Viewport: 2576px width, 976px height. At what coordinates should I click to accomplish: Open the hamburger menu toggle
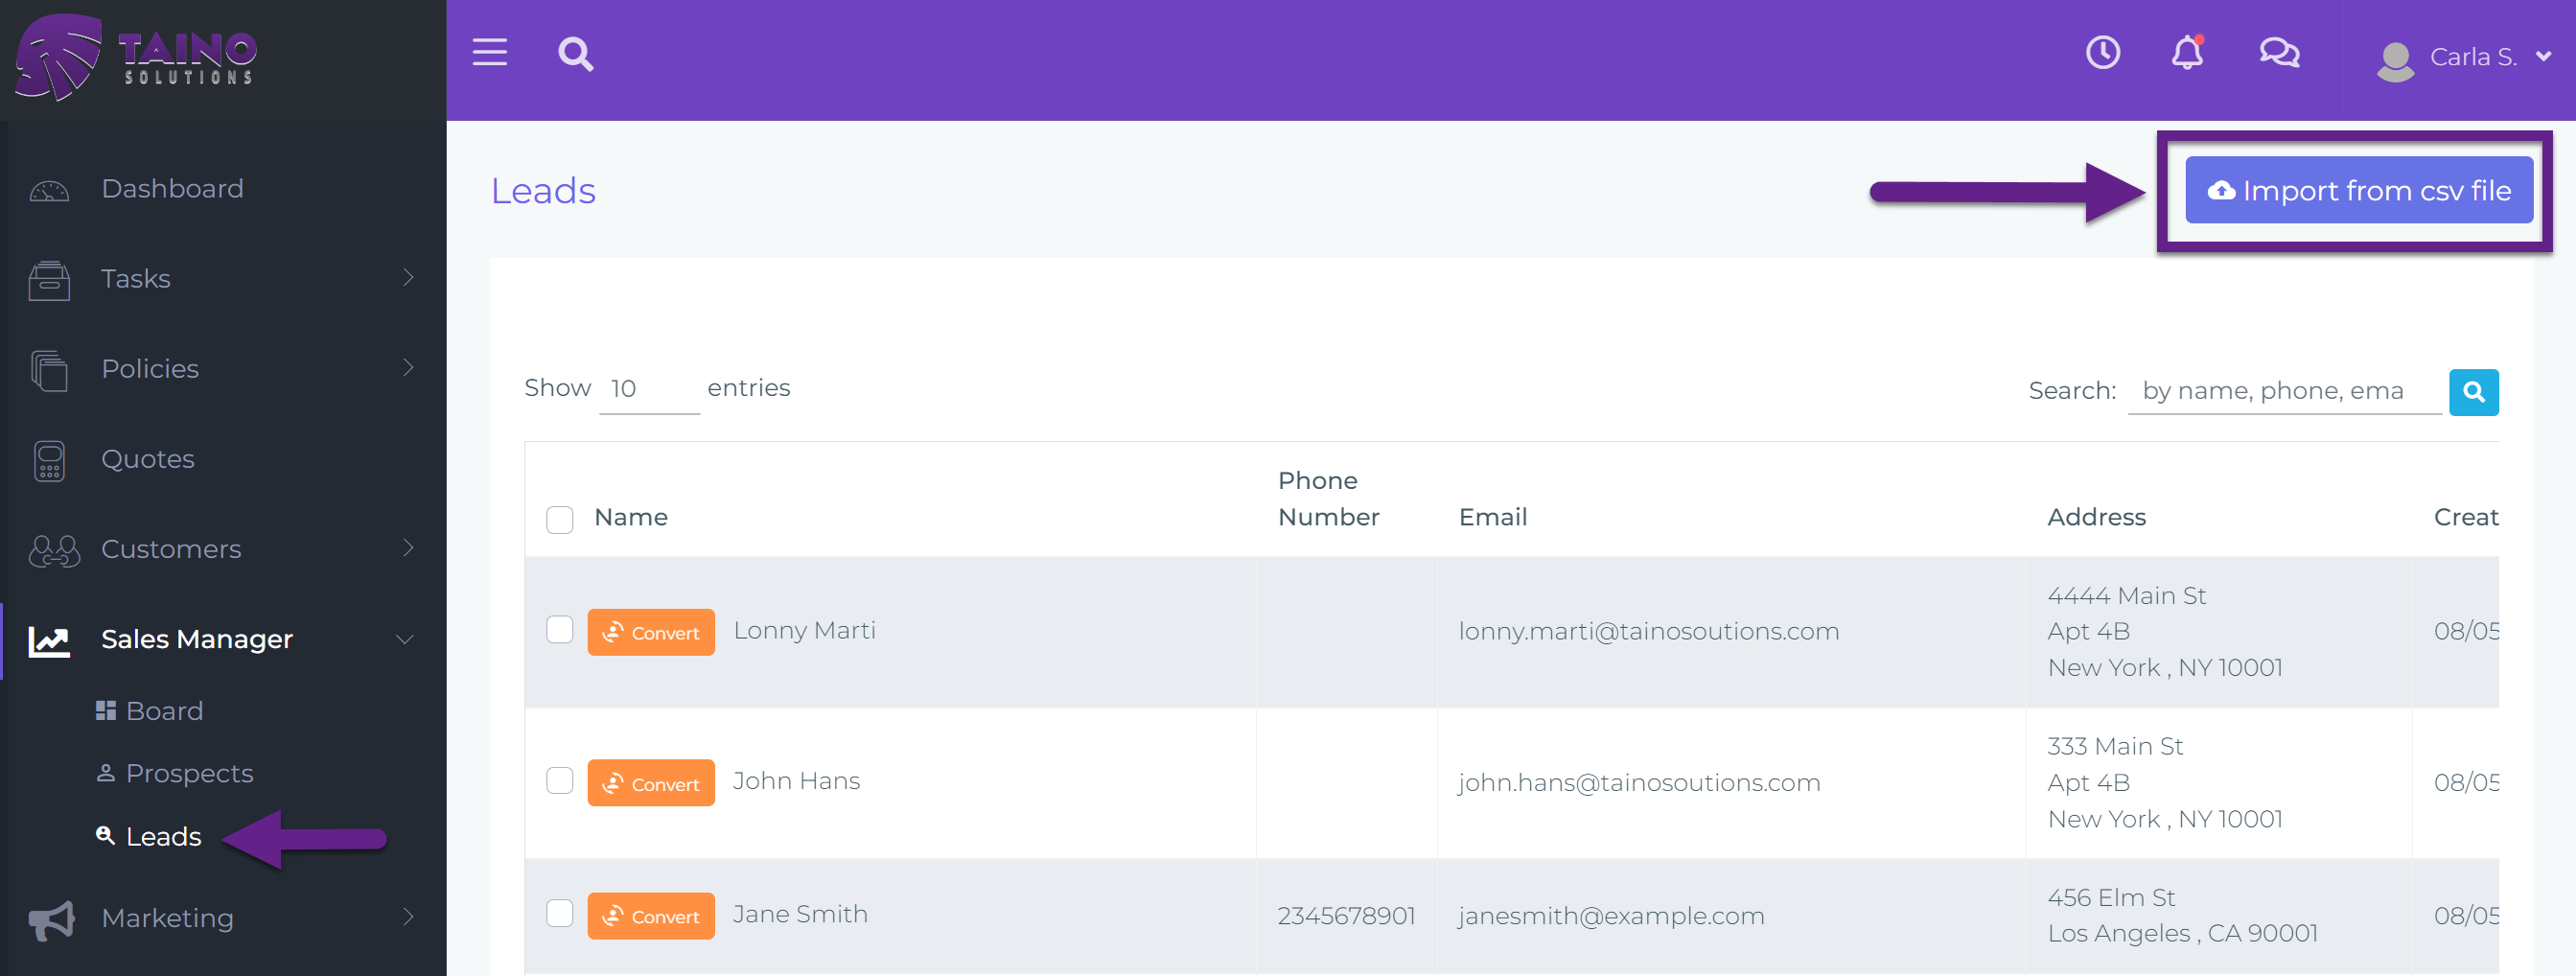coord(489,52)
